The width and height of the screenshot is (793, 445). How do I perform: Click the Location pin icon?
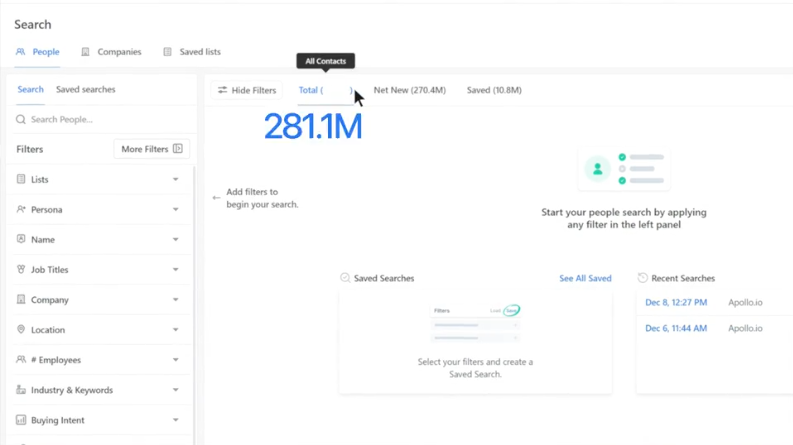tap(21, 329)
